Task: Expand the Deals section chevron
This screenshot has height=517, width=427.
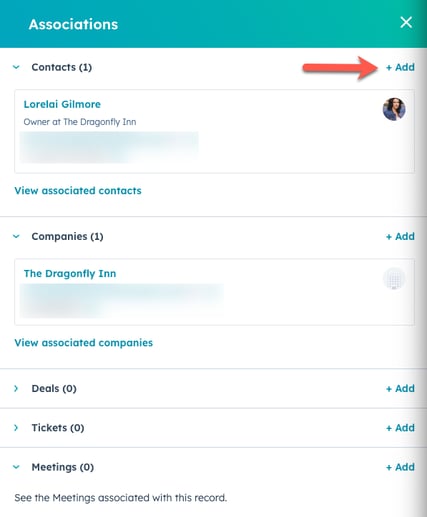Action: (16, 388)
